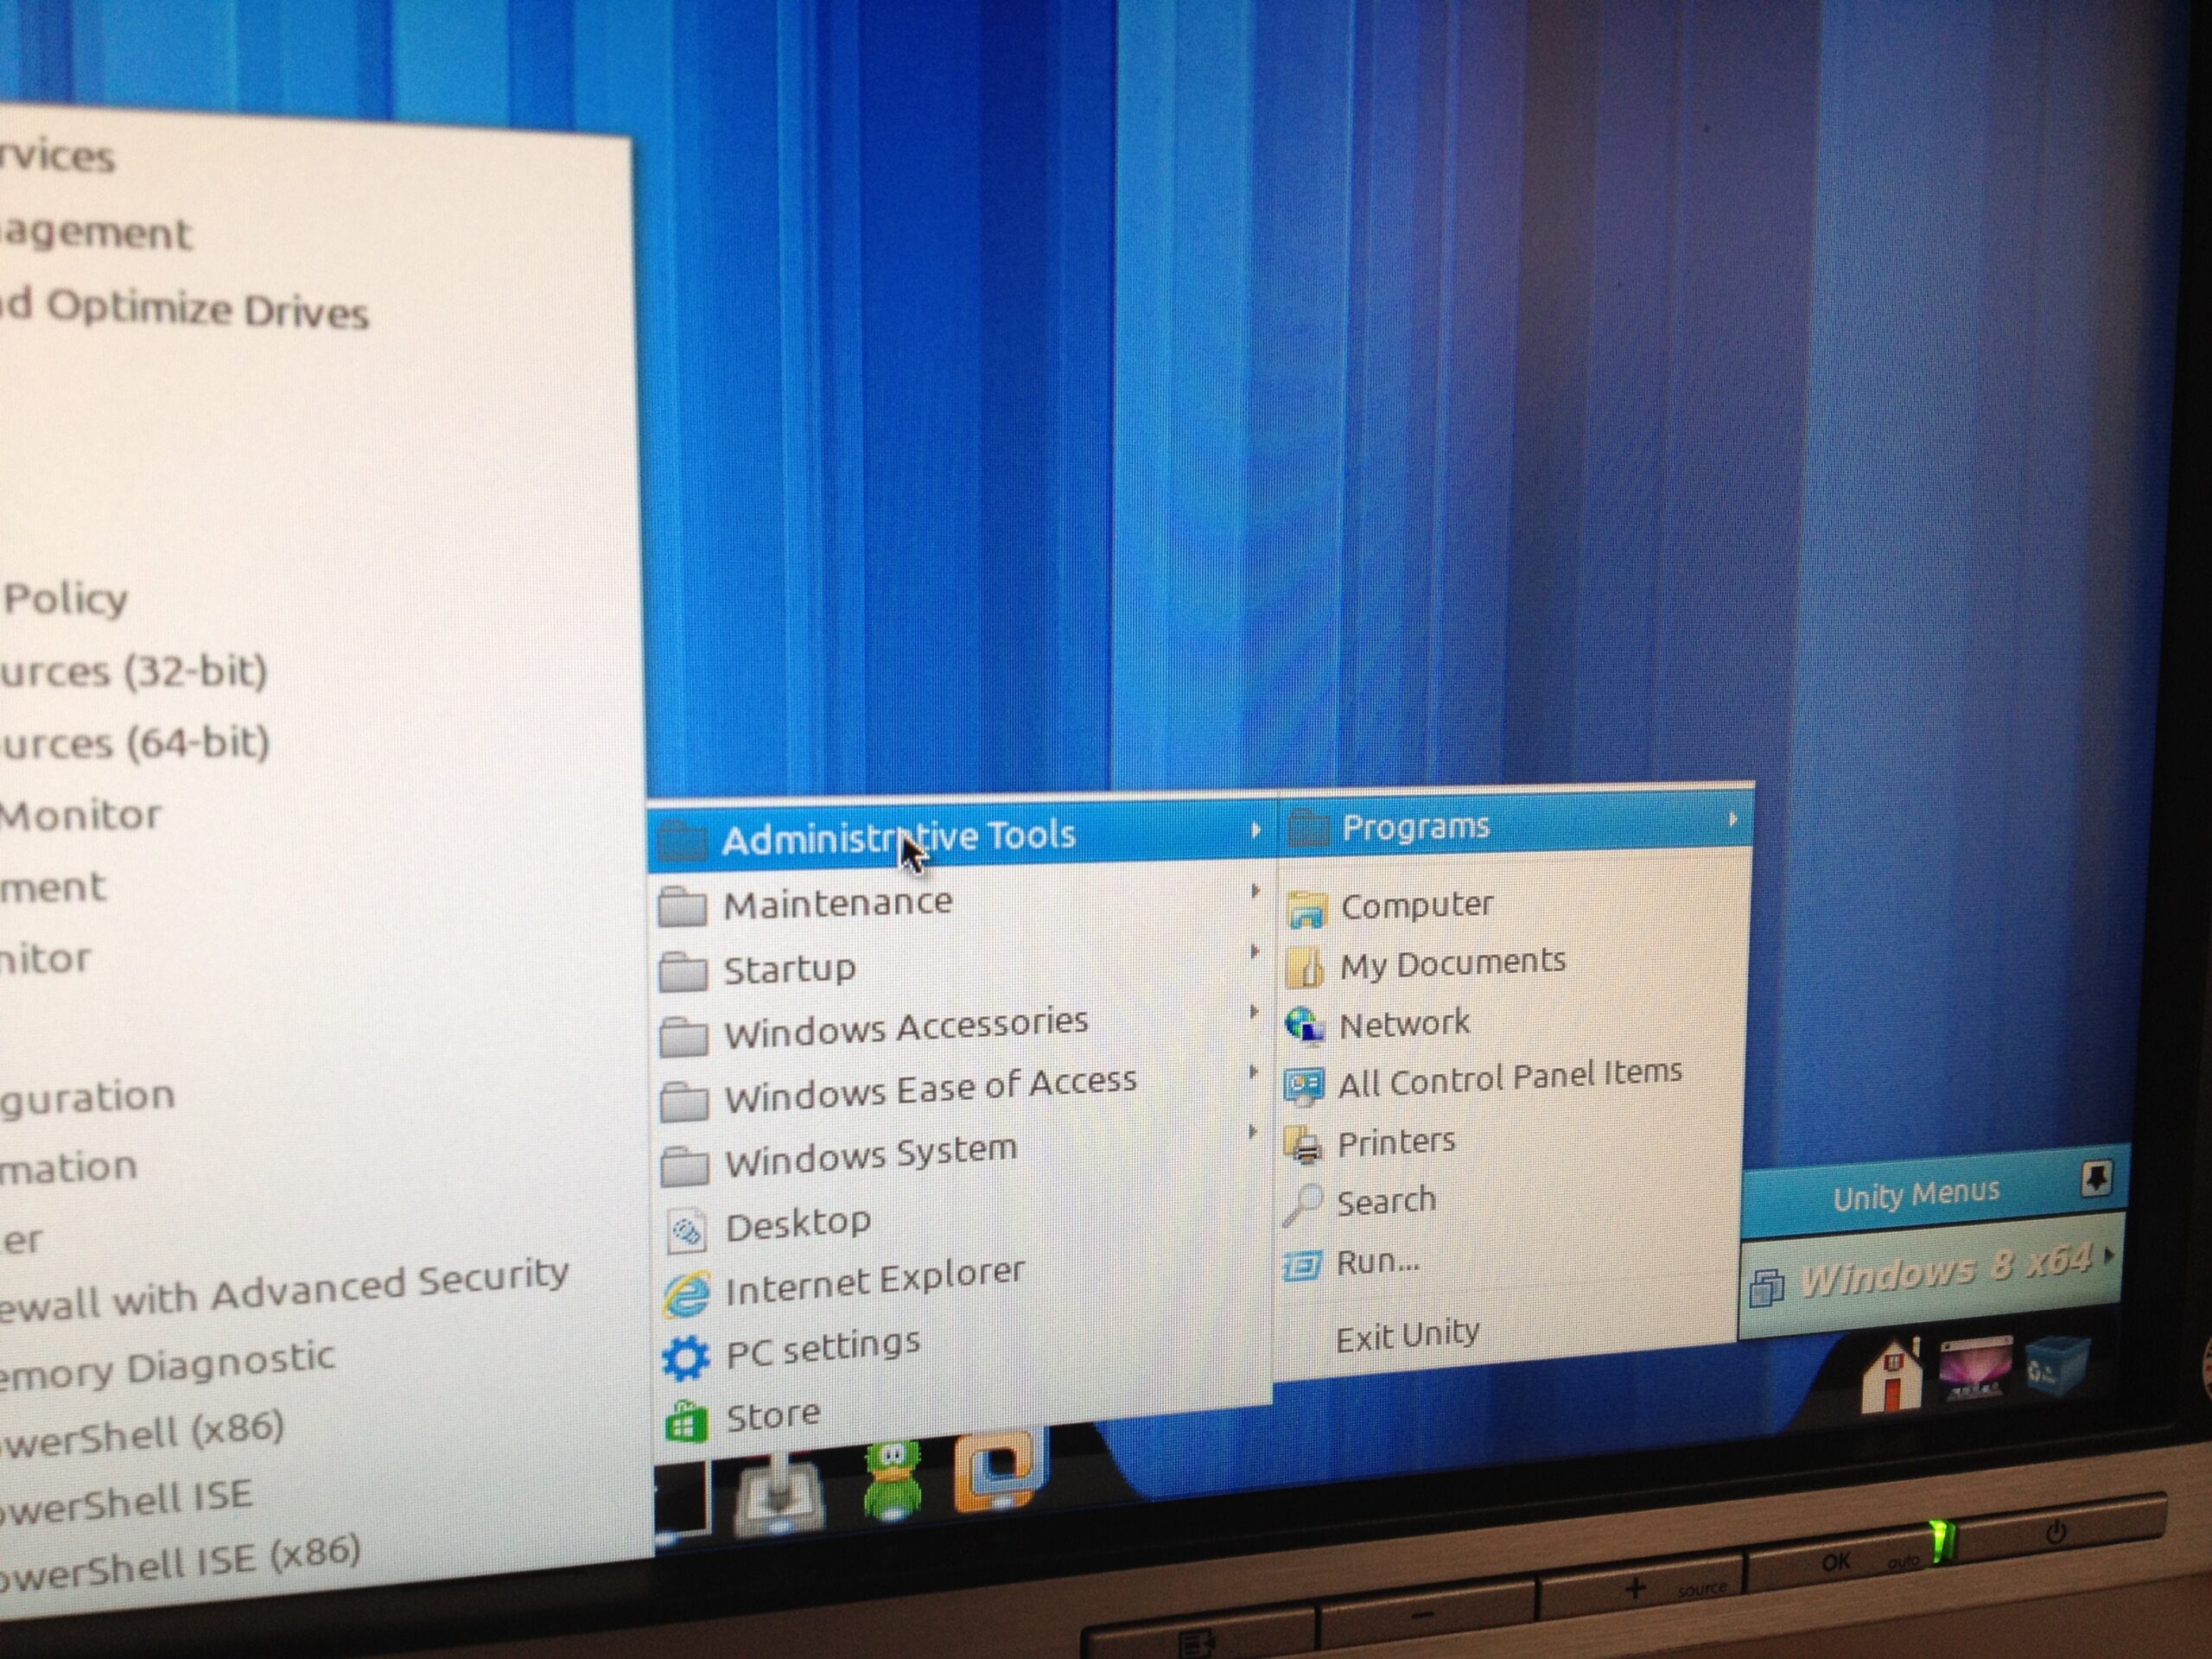Click the Network globe icon

1305,1025
